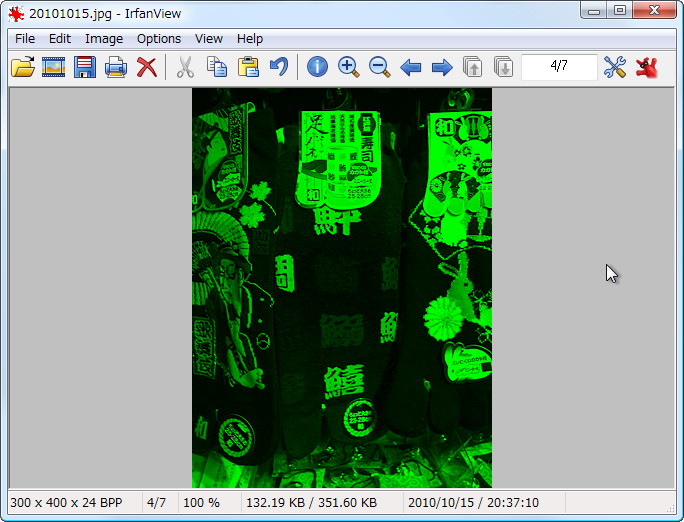The image size is (684, 522).
Task: Open settings with the wrench and screwdriver icon
Action: tap(615, 67)
